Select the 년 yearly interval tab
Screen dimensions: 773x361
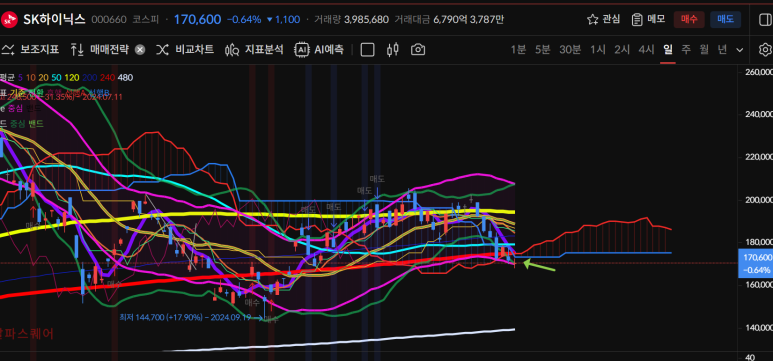tap(722, 49)
